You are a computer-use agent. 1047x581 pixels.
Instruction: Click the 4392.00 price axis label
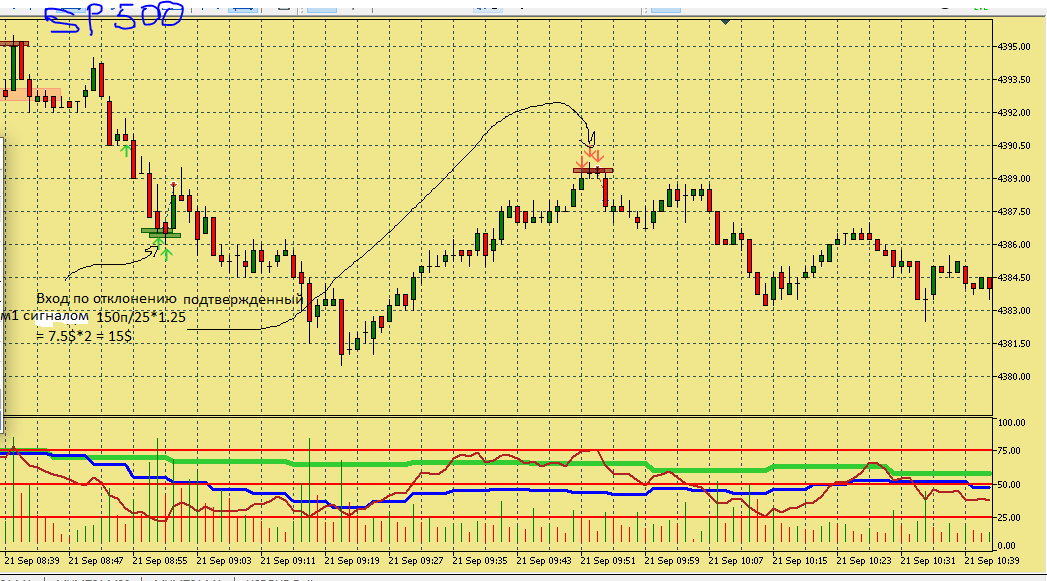1014,113
